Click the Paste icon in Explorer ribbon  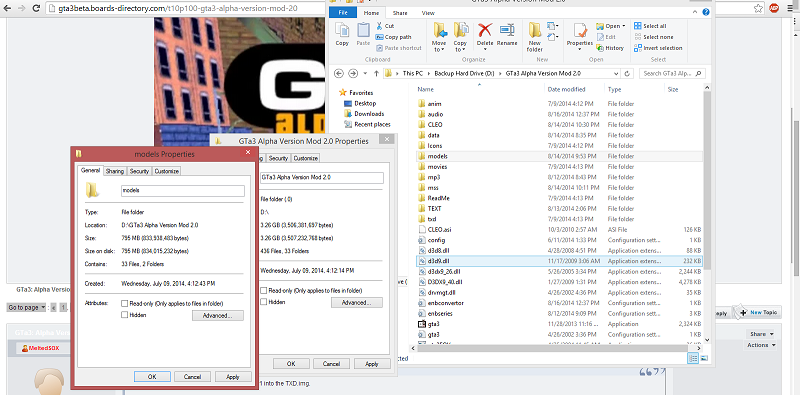click(363, 31)
